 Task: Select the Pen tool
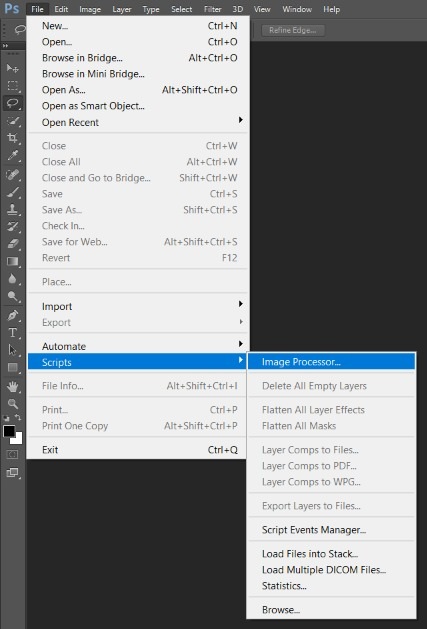12,315
